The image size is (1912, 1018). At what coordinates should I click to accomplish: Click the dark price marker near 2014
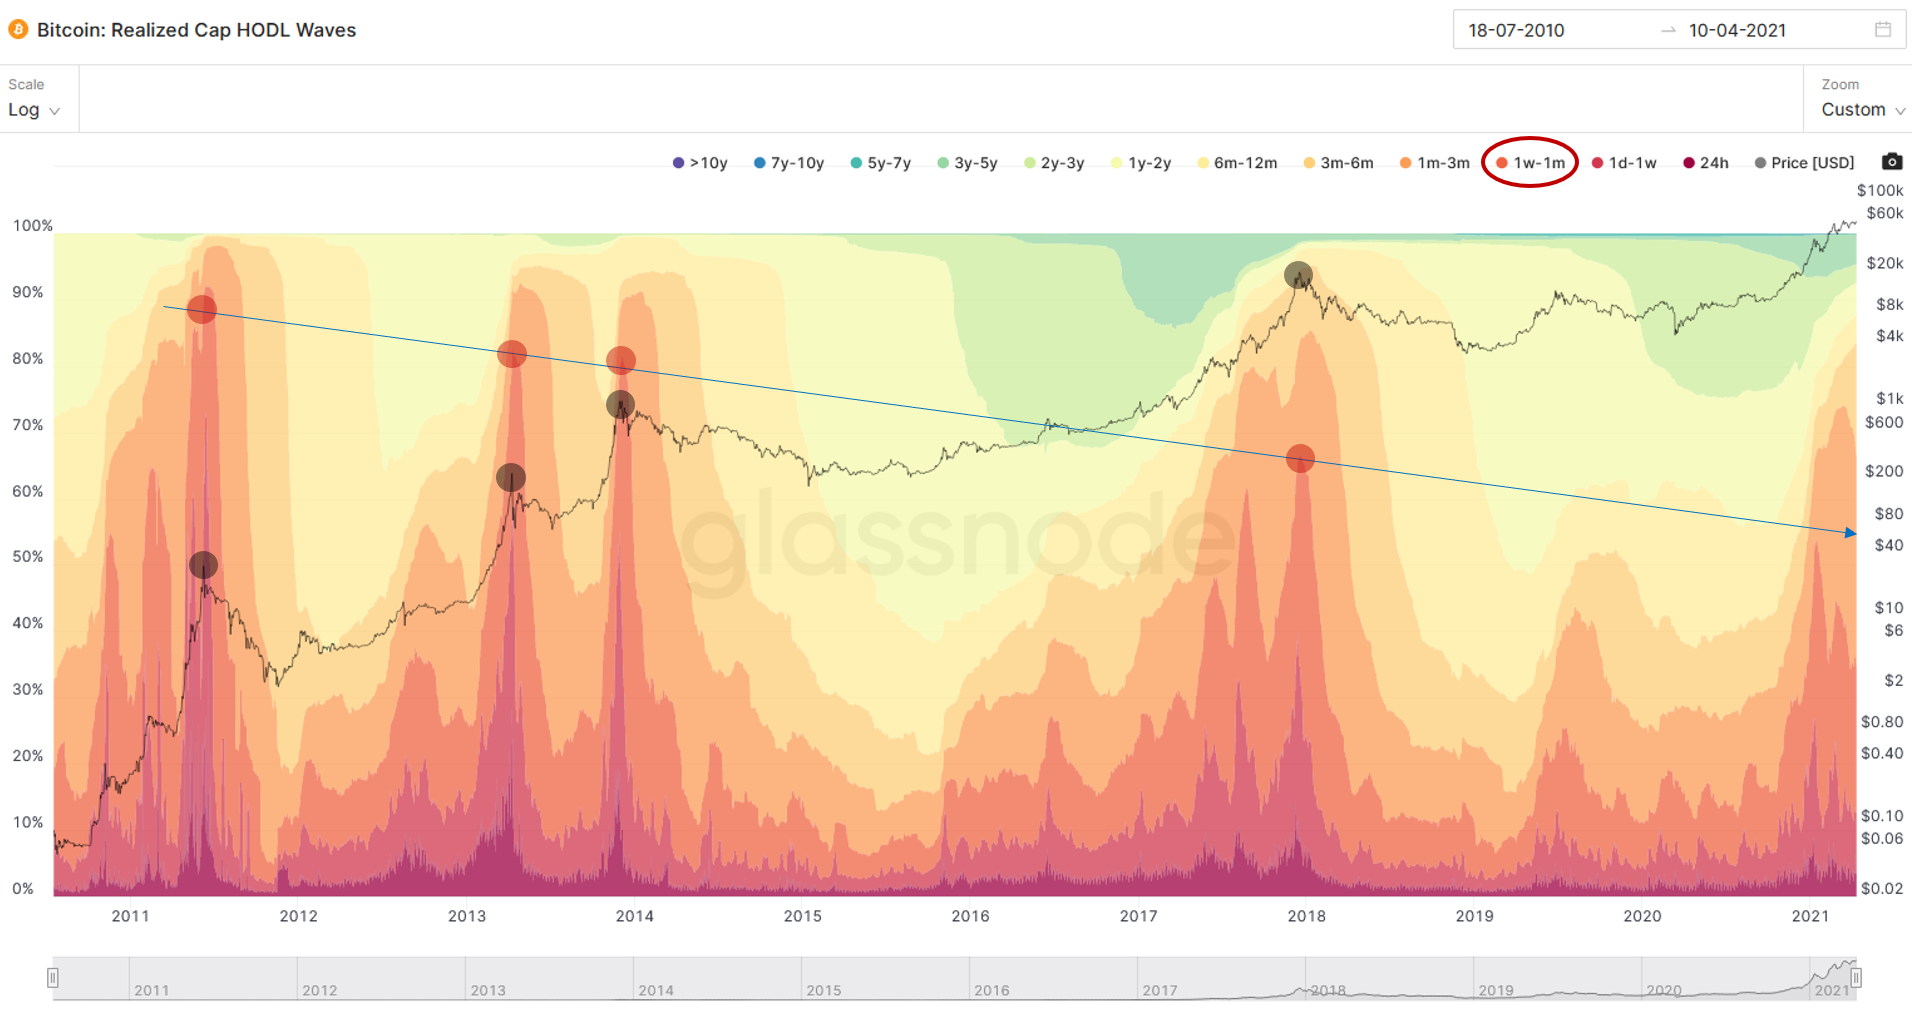620,405
